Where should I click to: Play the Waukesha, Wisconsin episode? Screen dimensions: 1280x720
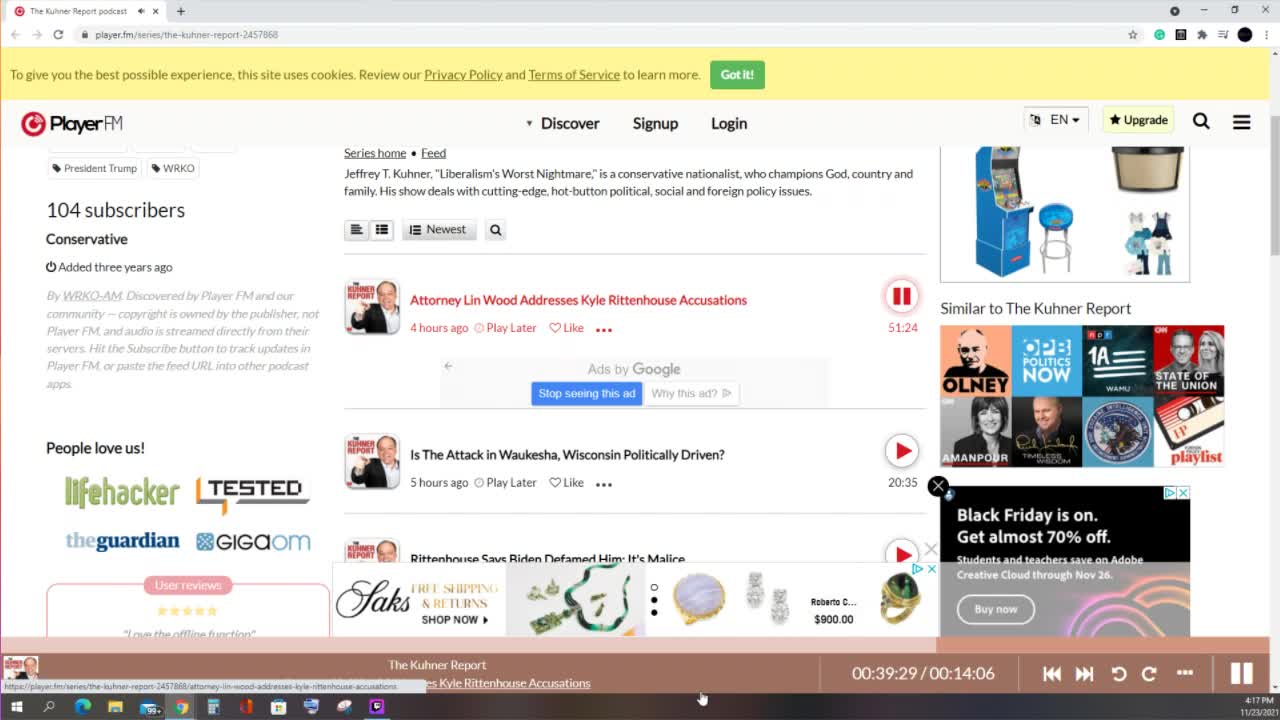pyautogui.click(x=901, y=451)
